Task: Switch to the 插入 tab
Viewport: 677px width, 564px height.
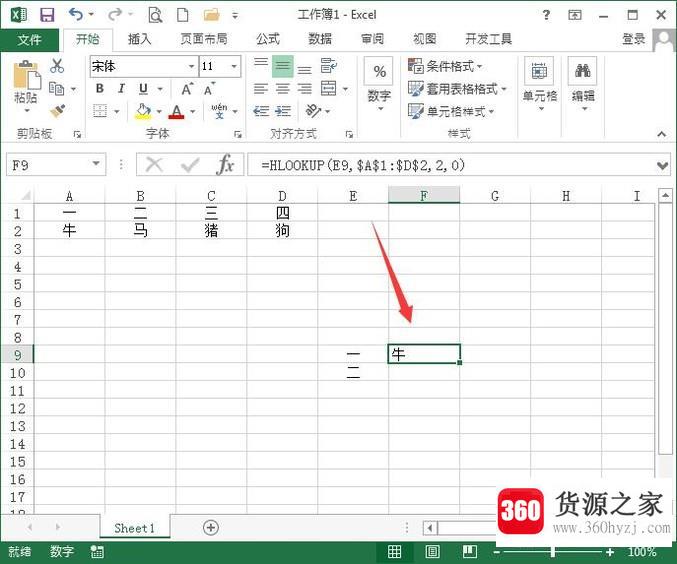Action: [x=139, y=39]
